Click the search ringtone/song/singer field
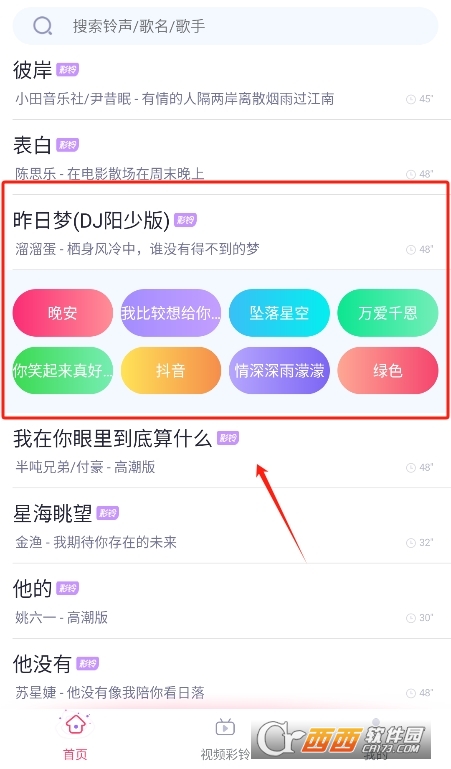451x769 pixels. pyautogui.click(x=225, y=26)
